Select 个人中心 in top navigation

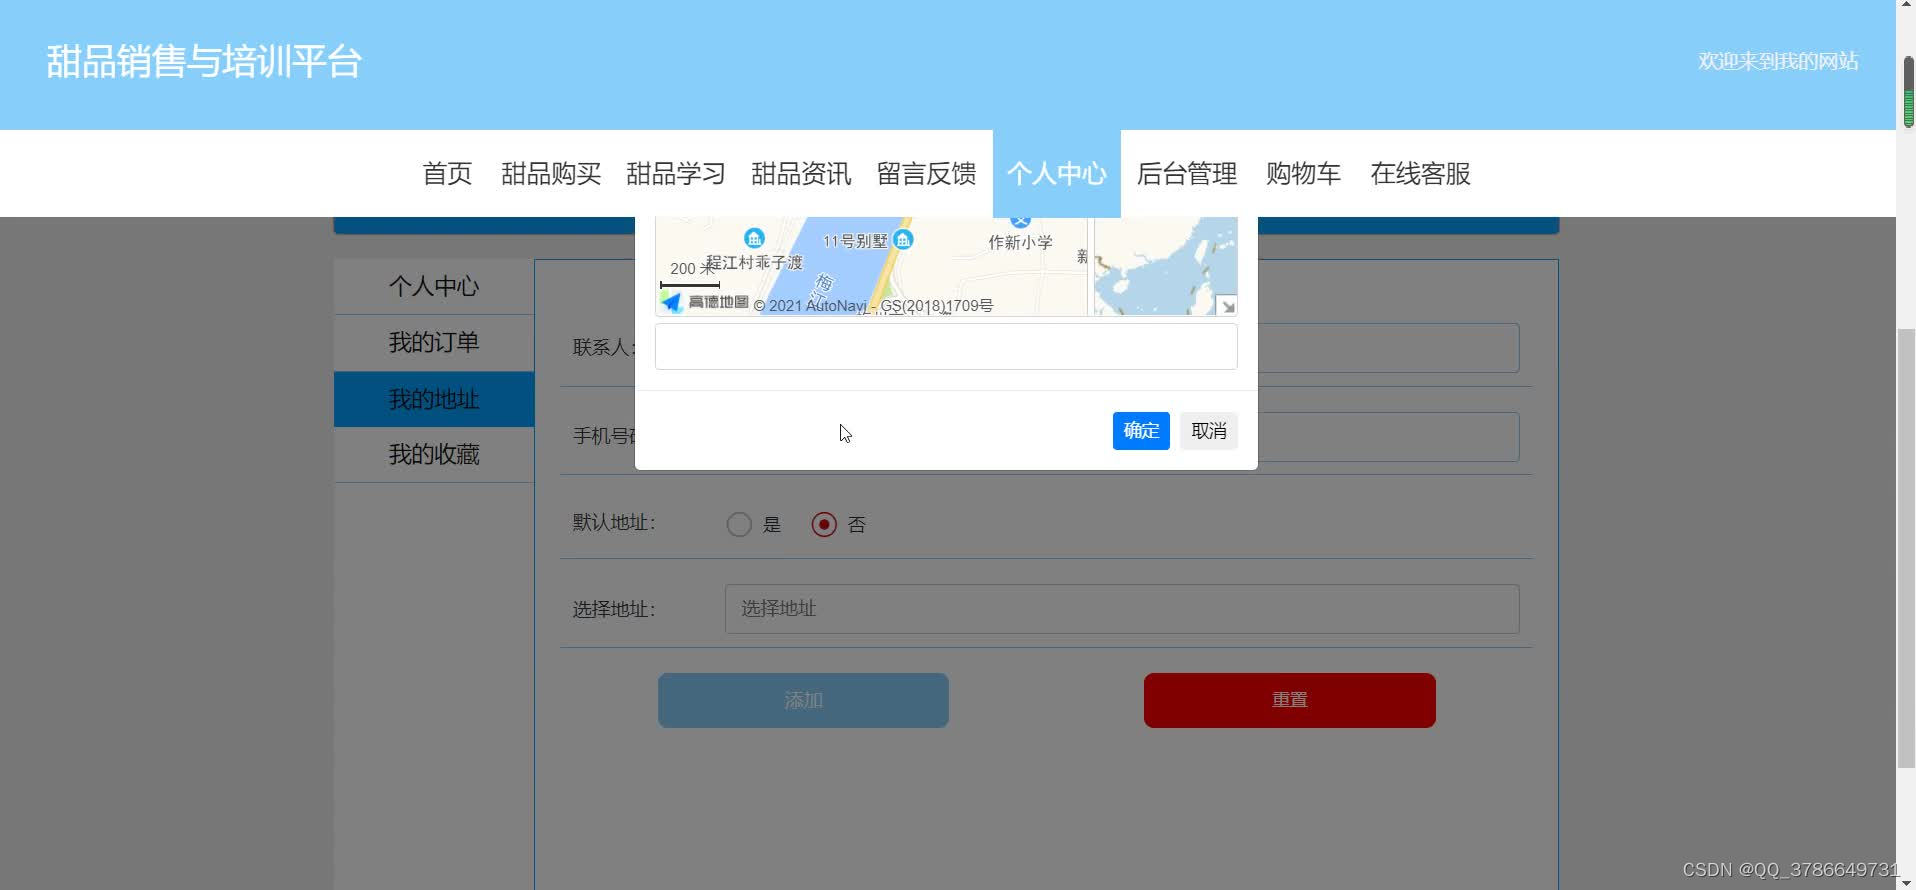(x=1057, y=174)
